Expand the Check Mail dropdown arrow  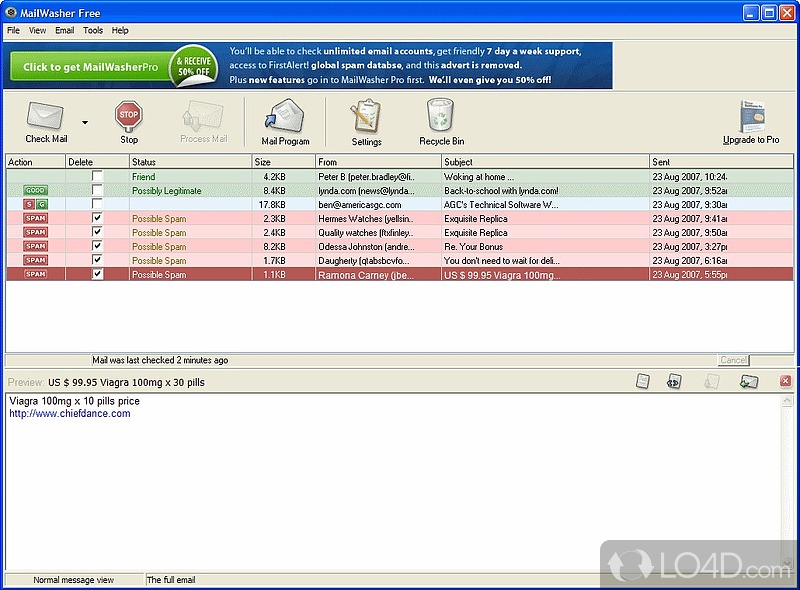pyautogui.click(x=85, y=123)
